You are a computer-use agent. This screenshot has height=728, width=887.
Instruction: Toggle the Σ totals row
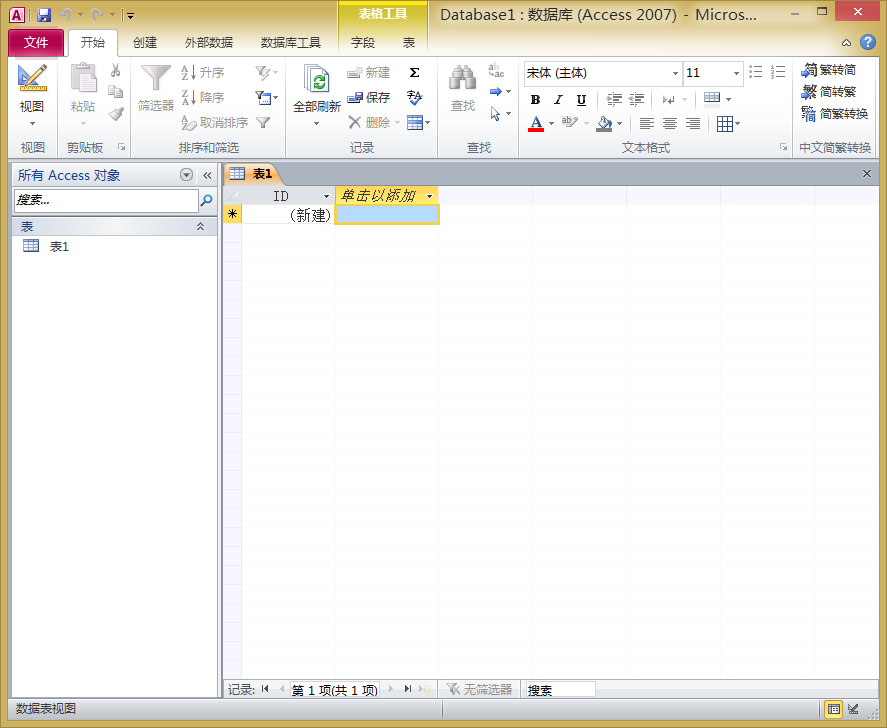point(414,72)
